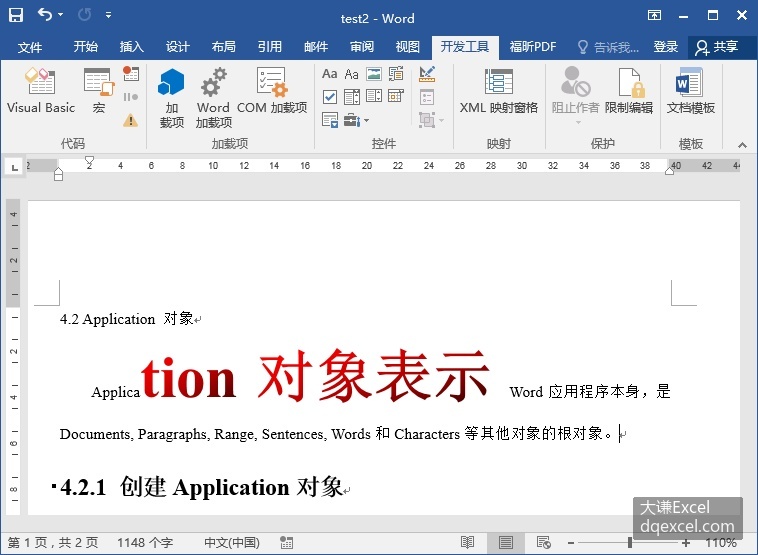758x555 pixels.
Task: Open the 文件 File menu
Action: [30, 47]
